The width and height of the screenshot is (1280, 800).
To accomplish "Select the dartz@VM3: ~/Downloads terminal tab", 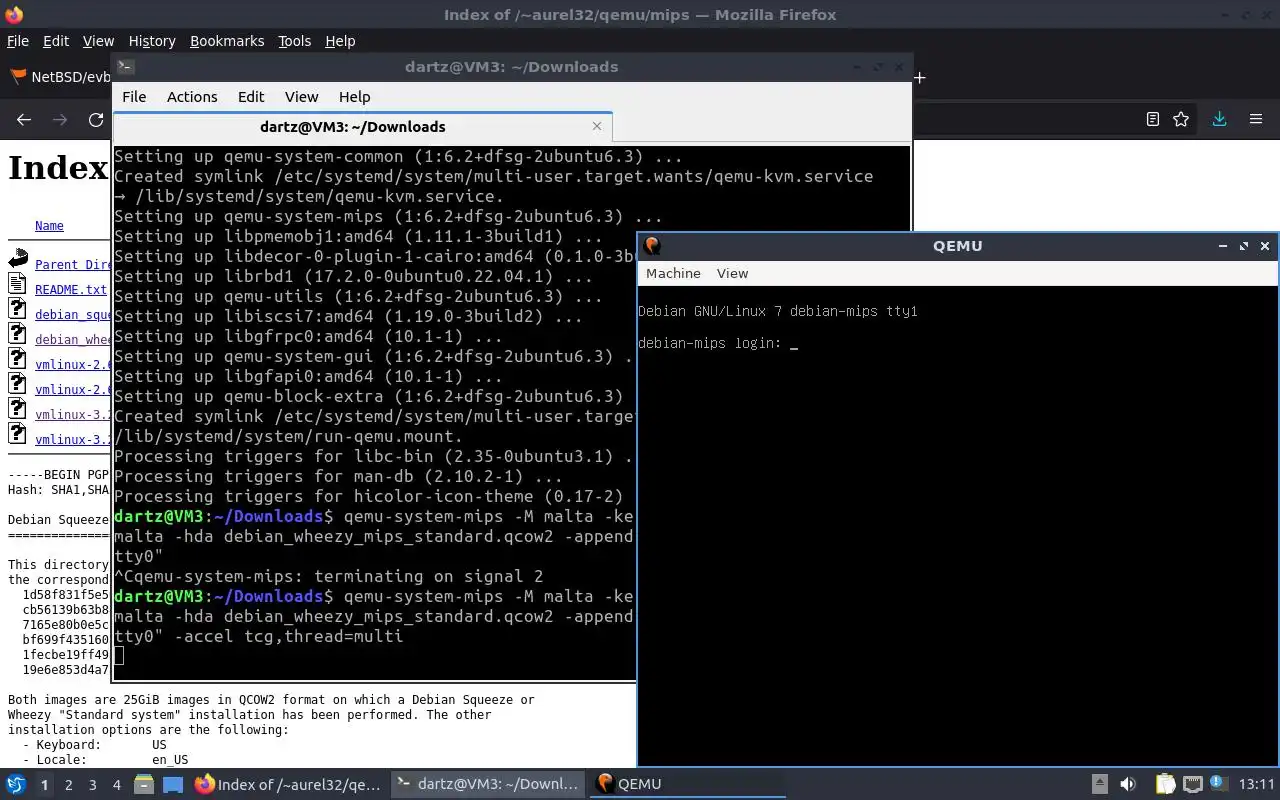I will tap(362, 127).
